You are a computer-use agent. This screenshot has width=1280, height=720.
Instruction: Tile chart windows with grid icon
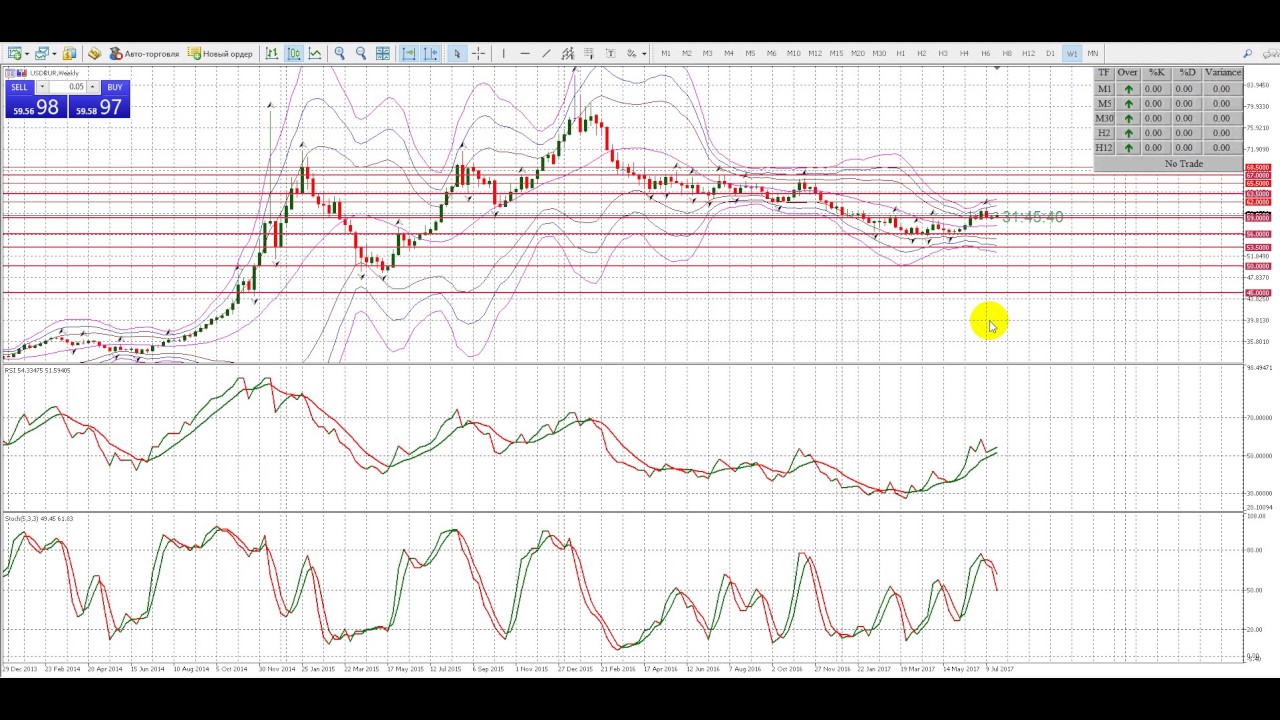point(383,53)
